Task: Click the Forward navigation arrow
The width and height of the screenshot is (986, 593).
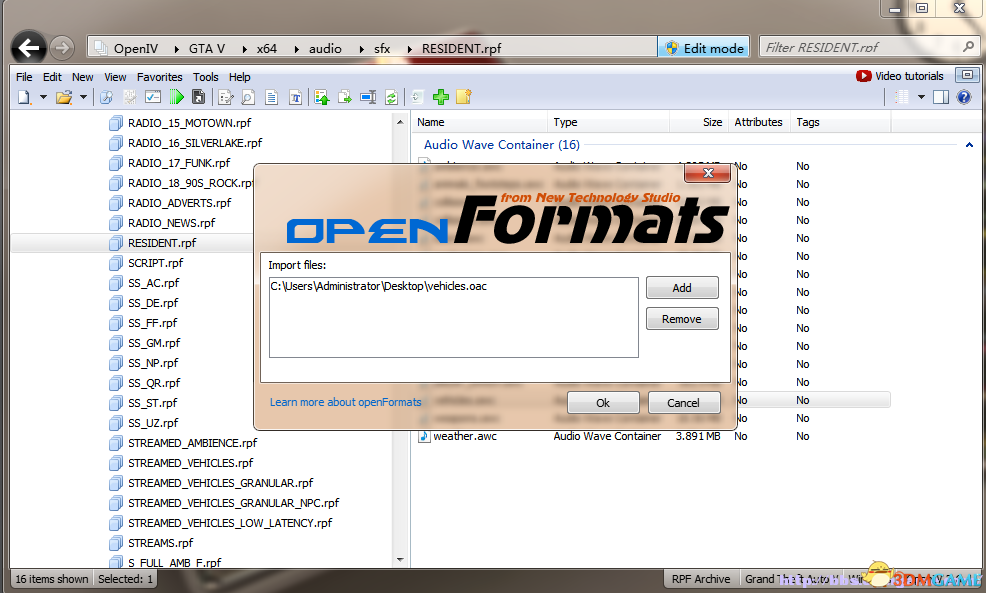Action: (x=62, y=48)
